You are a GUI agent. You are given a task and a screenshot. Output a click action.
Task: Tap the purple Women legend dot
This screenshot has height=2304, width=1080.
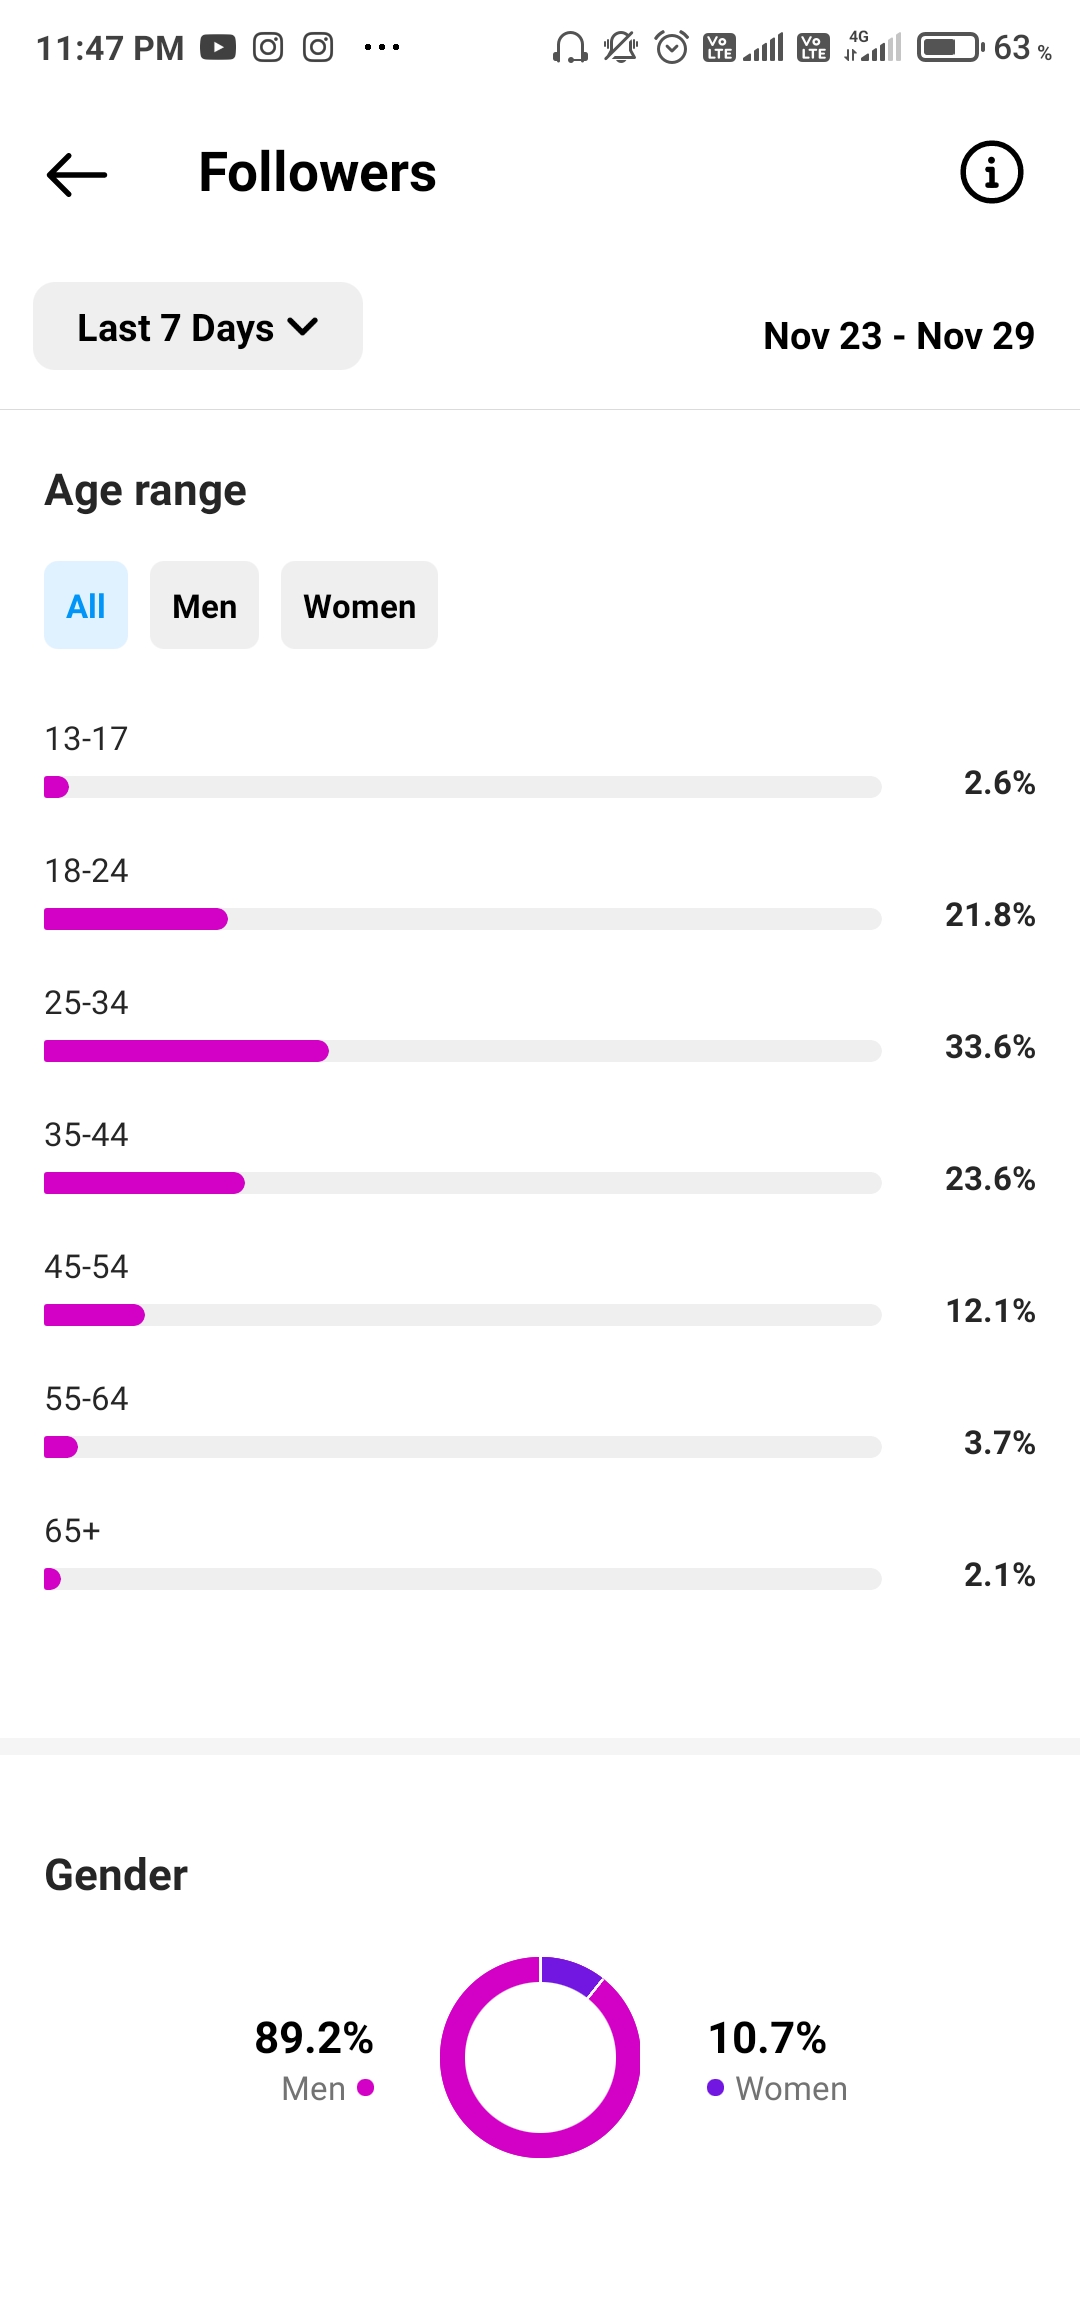click(715, 2088)
